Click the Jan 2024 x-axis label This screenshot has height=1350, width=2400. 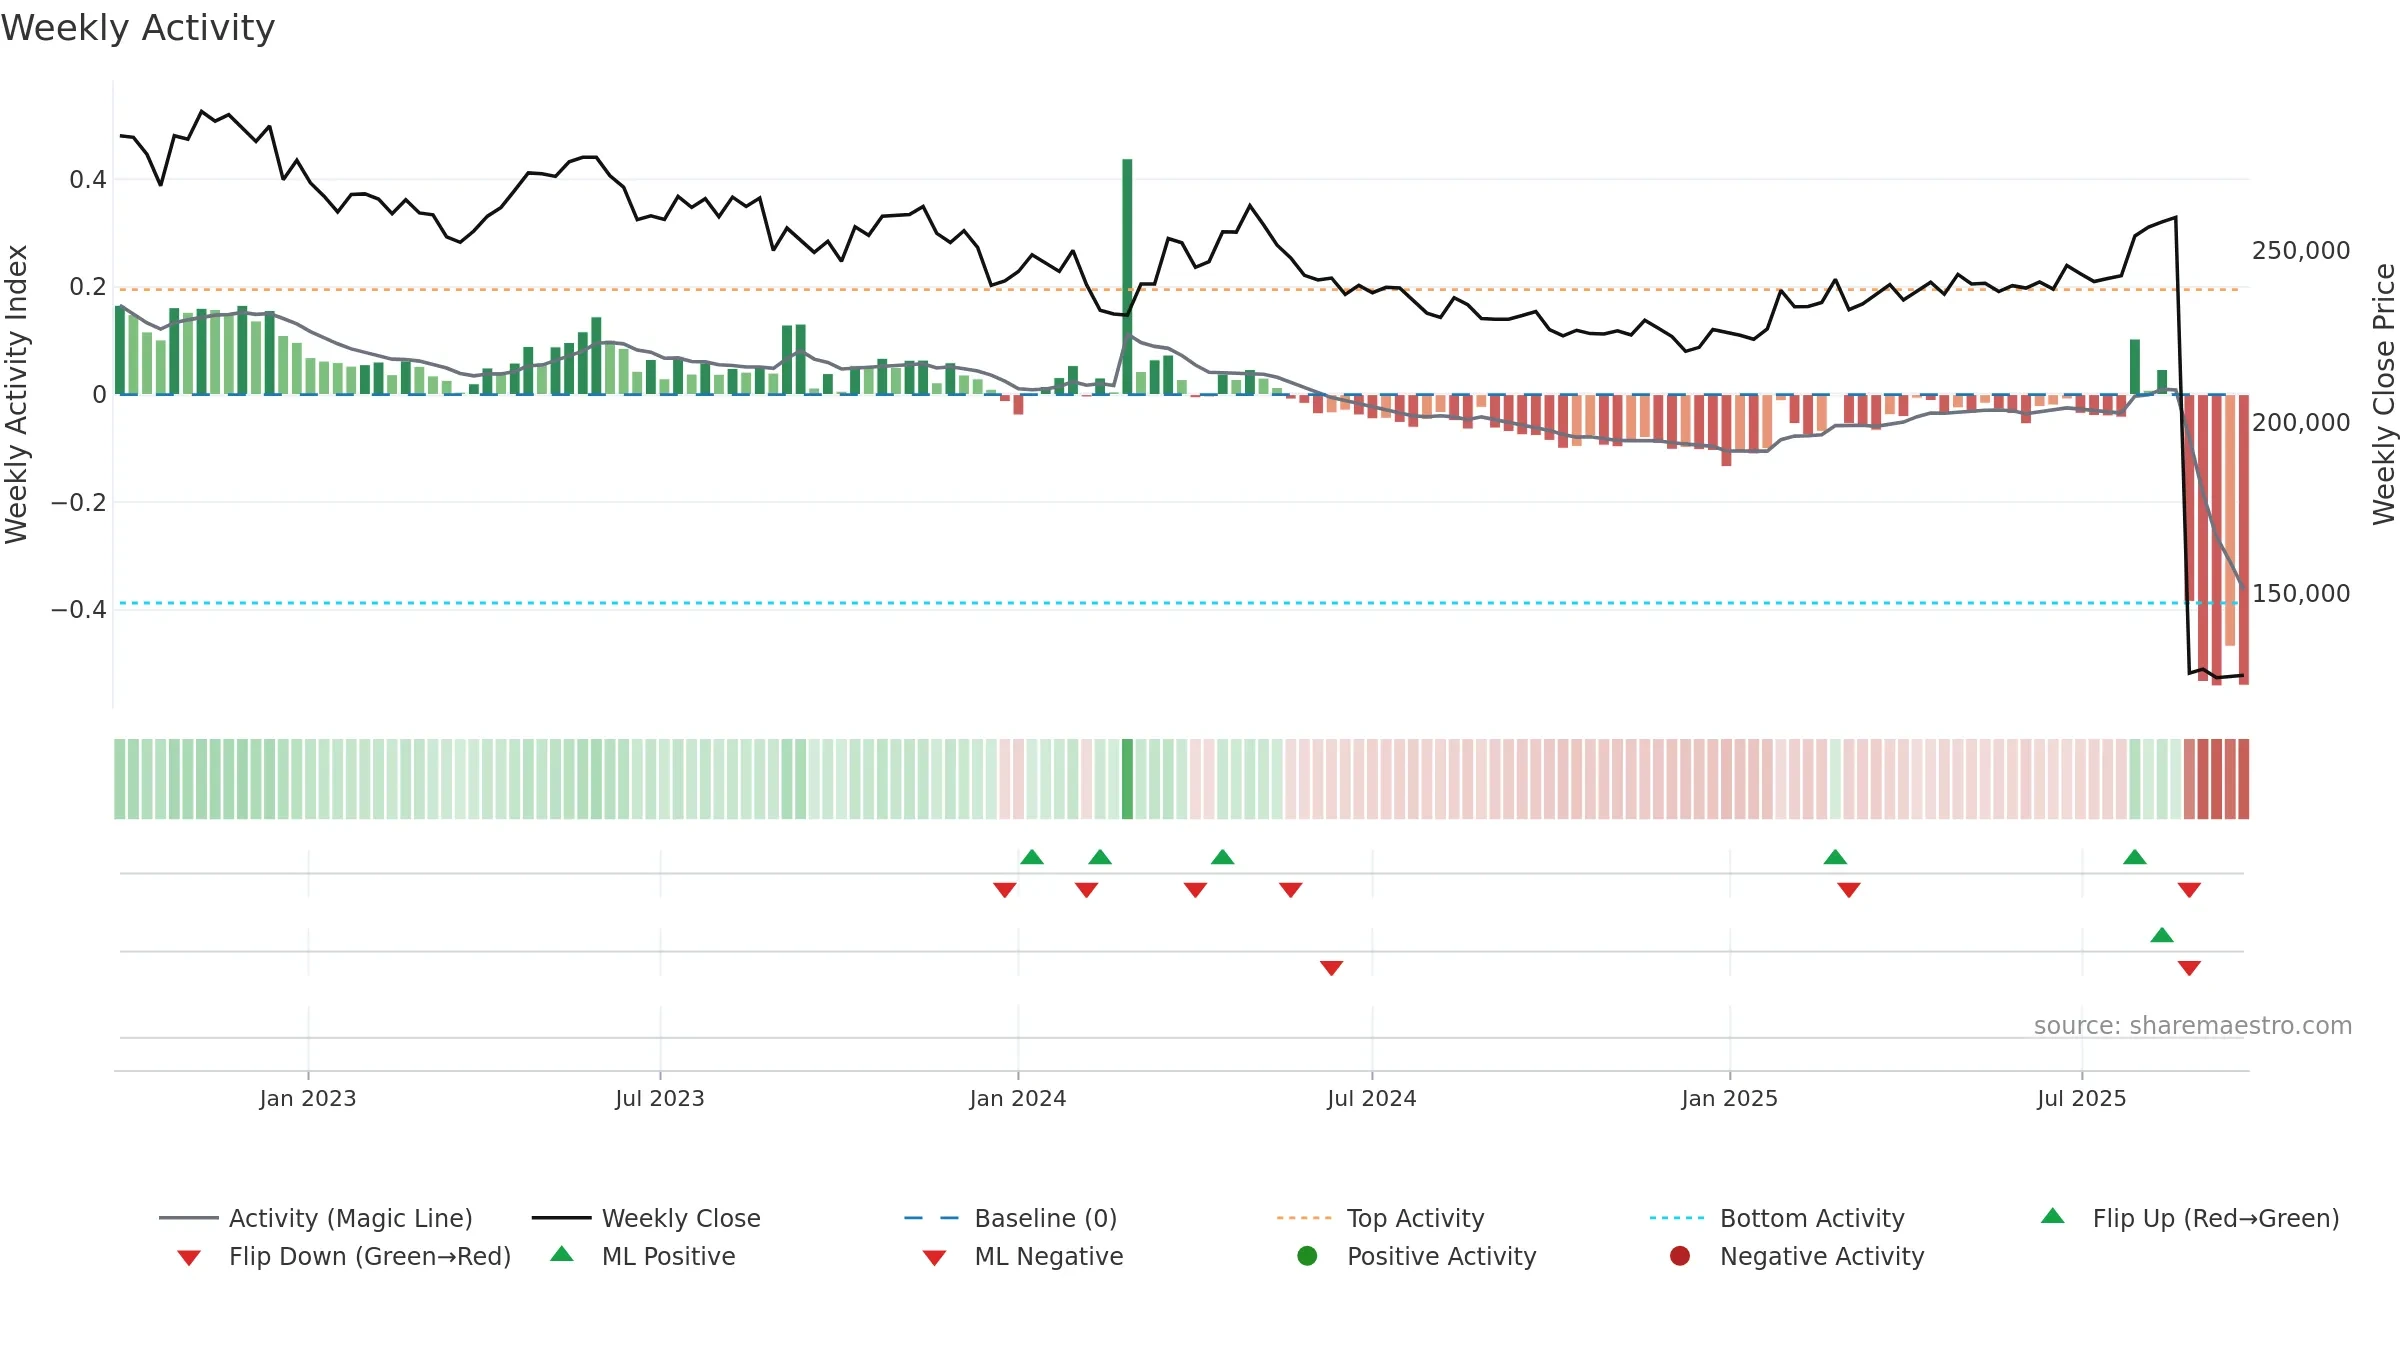[x=1018, y=1099]
